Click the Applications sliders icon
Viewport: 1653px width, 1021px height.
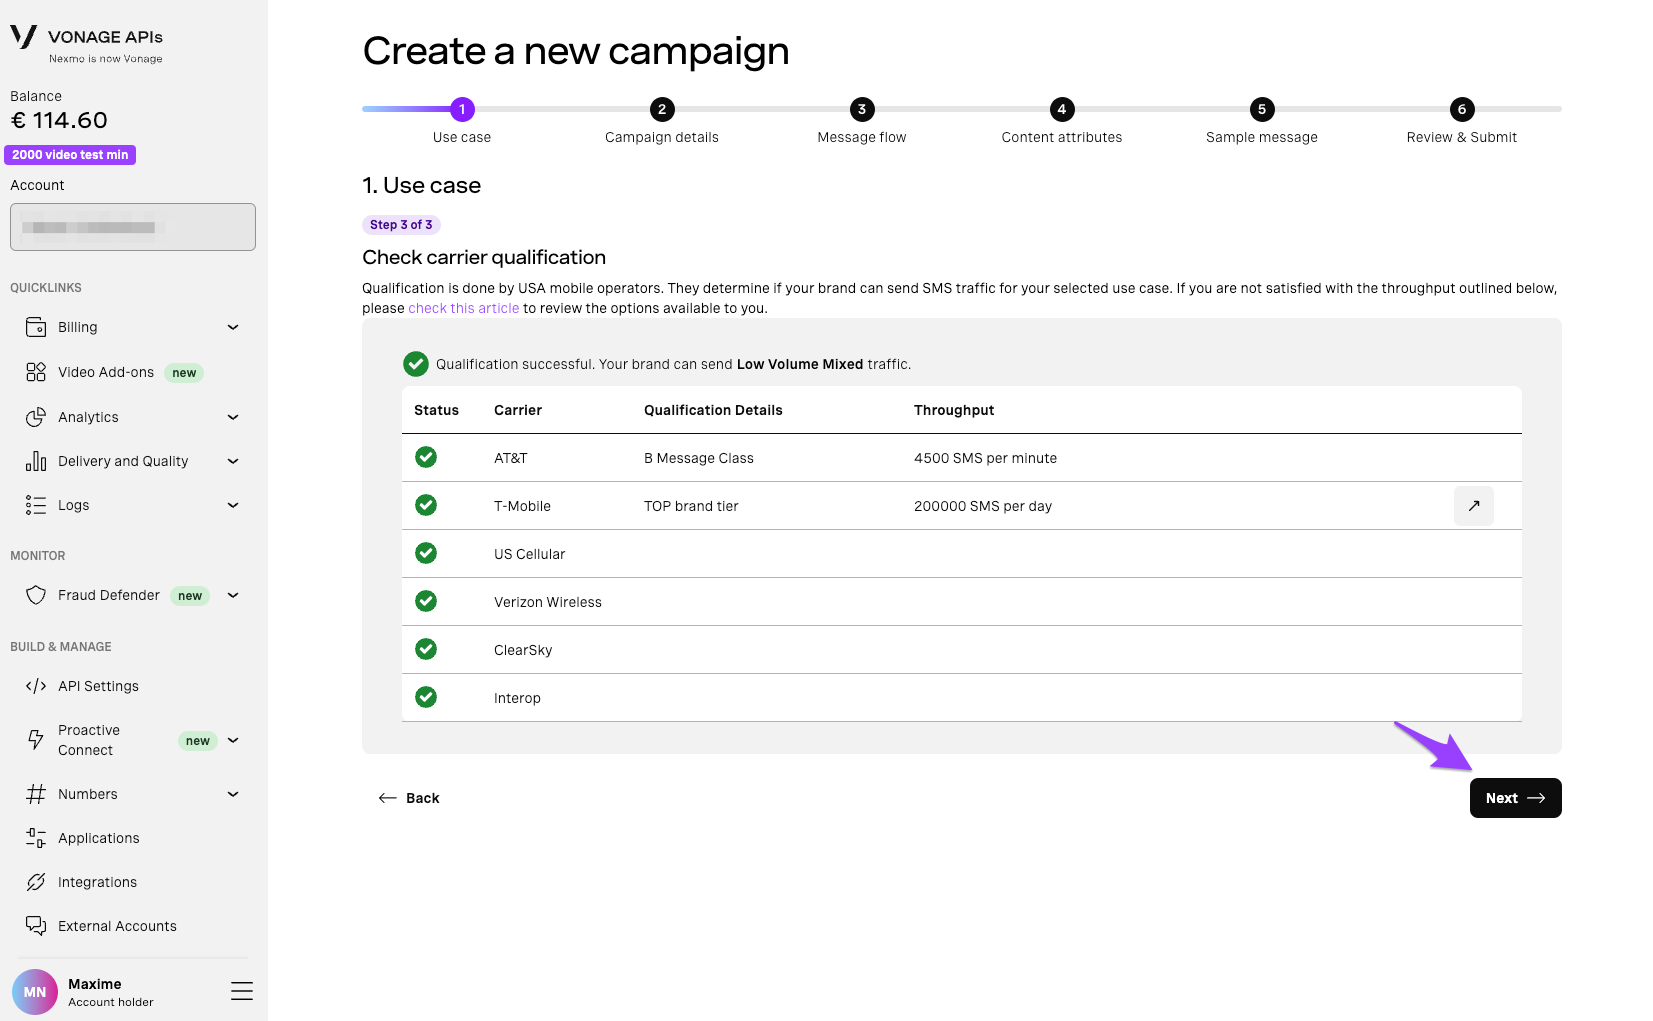point(36,838)
